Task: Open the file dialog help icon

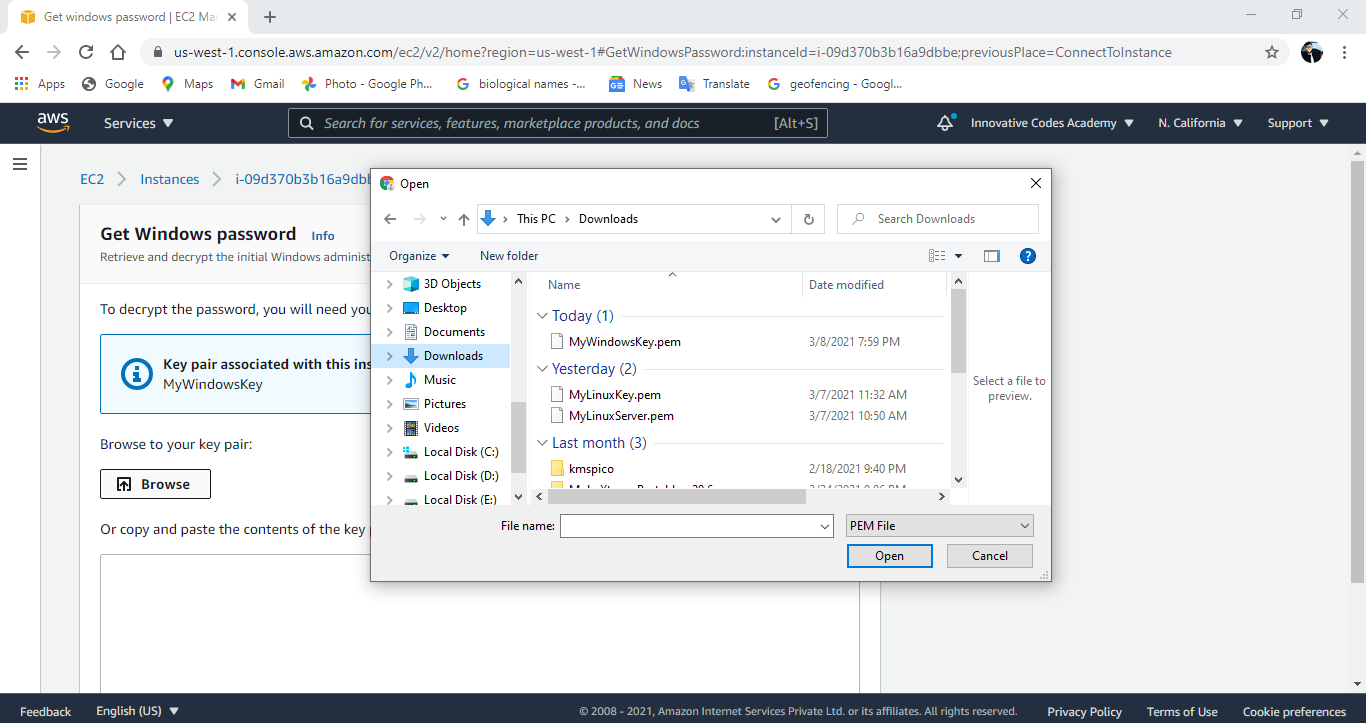Action: coord(1027,256)
